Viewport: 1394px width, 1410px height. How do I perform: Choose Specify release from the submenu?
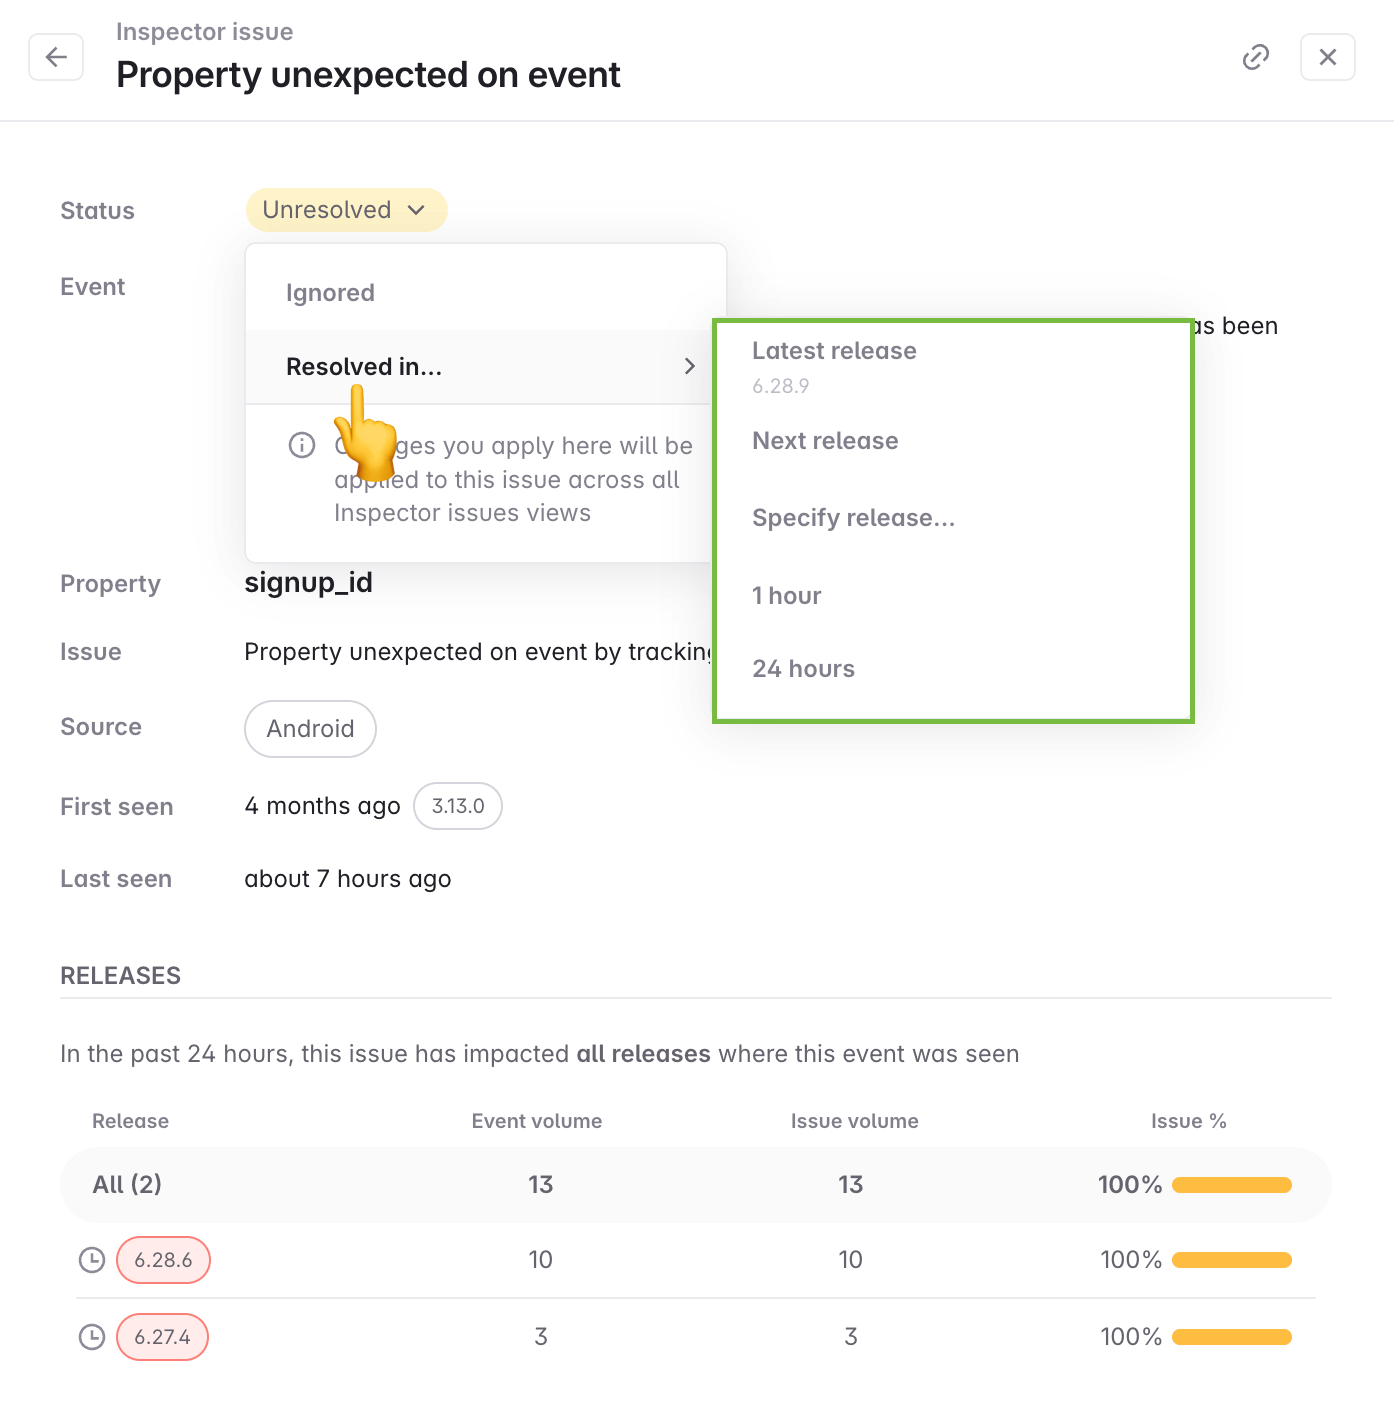click(853, 518)
